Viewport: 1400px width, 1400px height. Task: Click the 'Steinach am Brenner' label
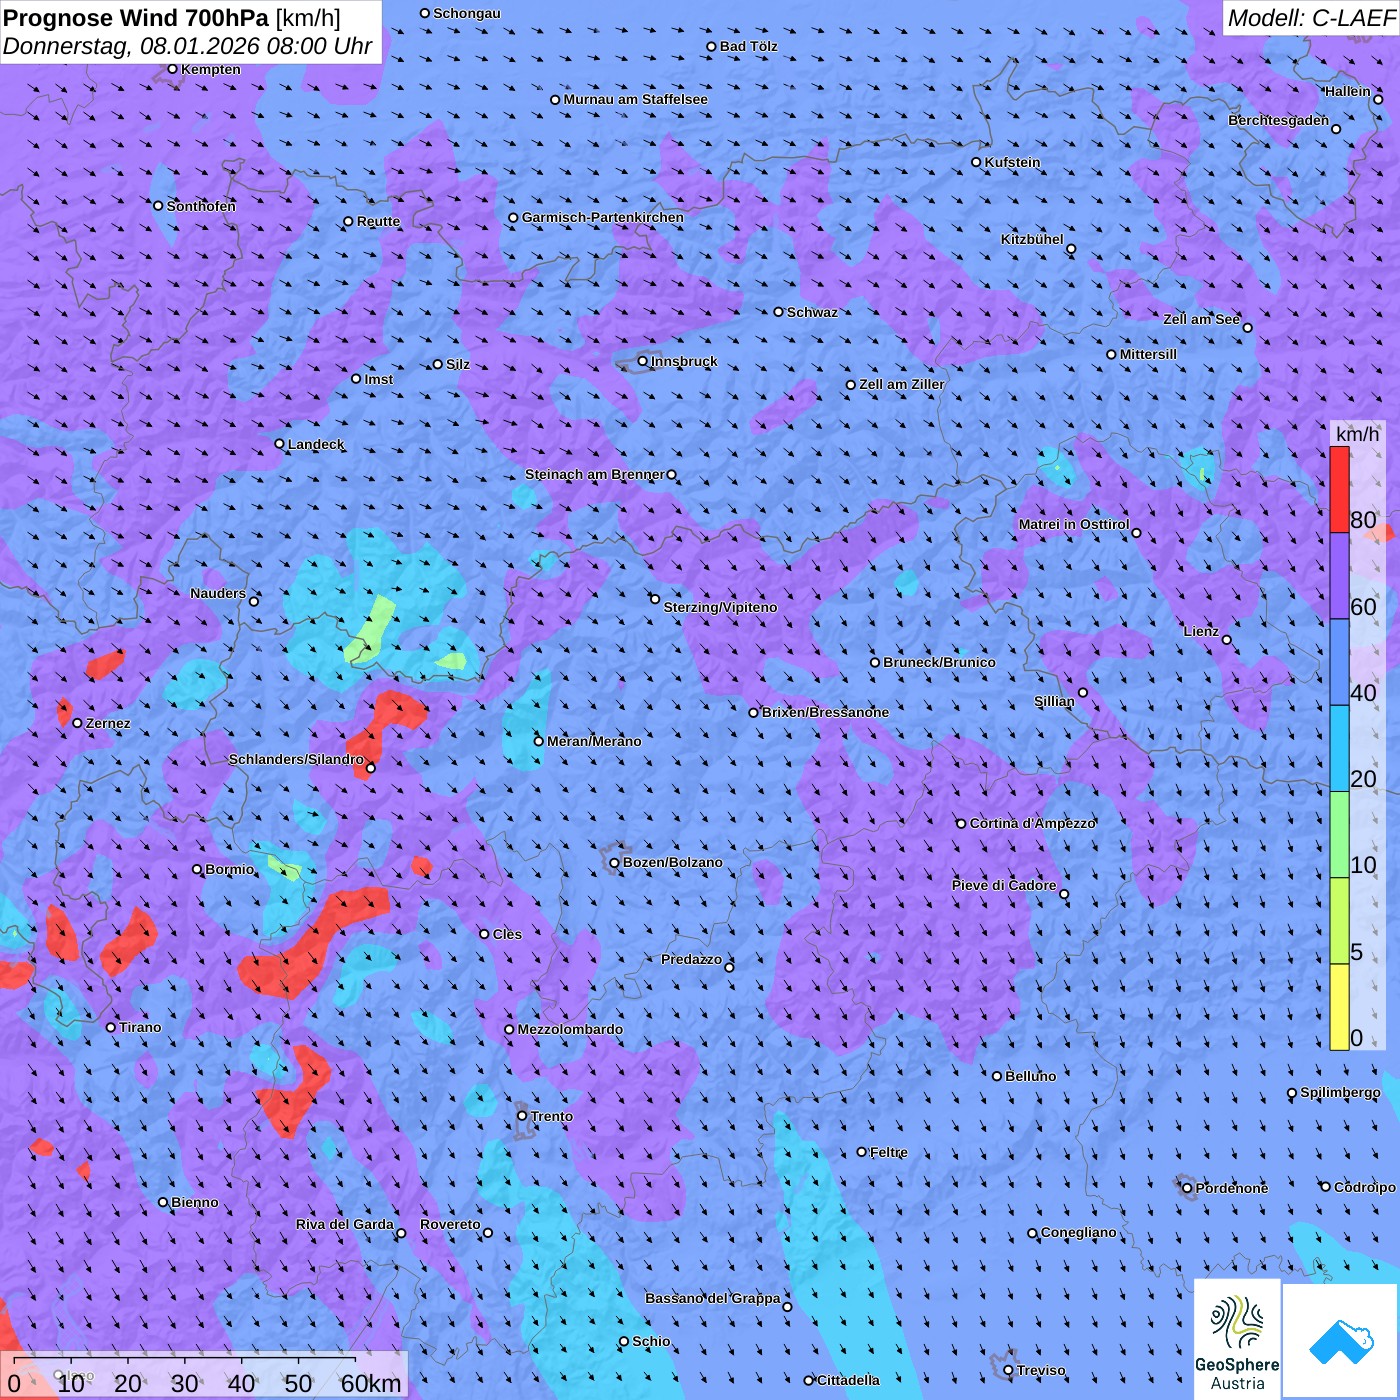(595, 474)
